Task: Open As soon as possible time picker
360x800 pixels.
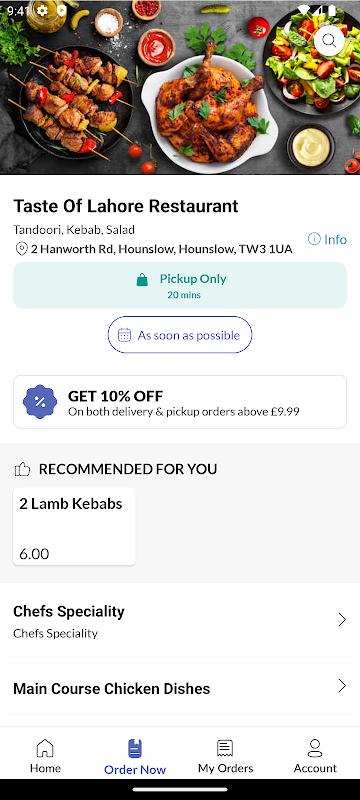Action: tap(180, 335)
